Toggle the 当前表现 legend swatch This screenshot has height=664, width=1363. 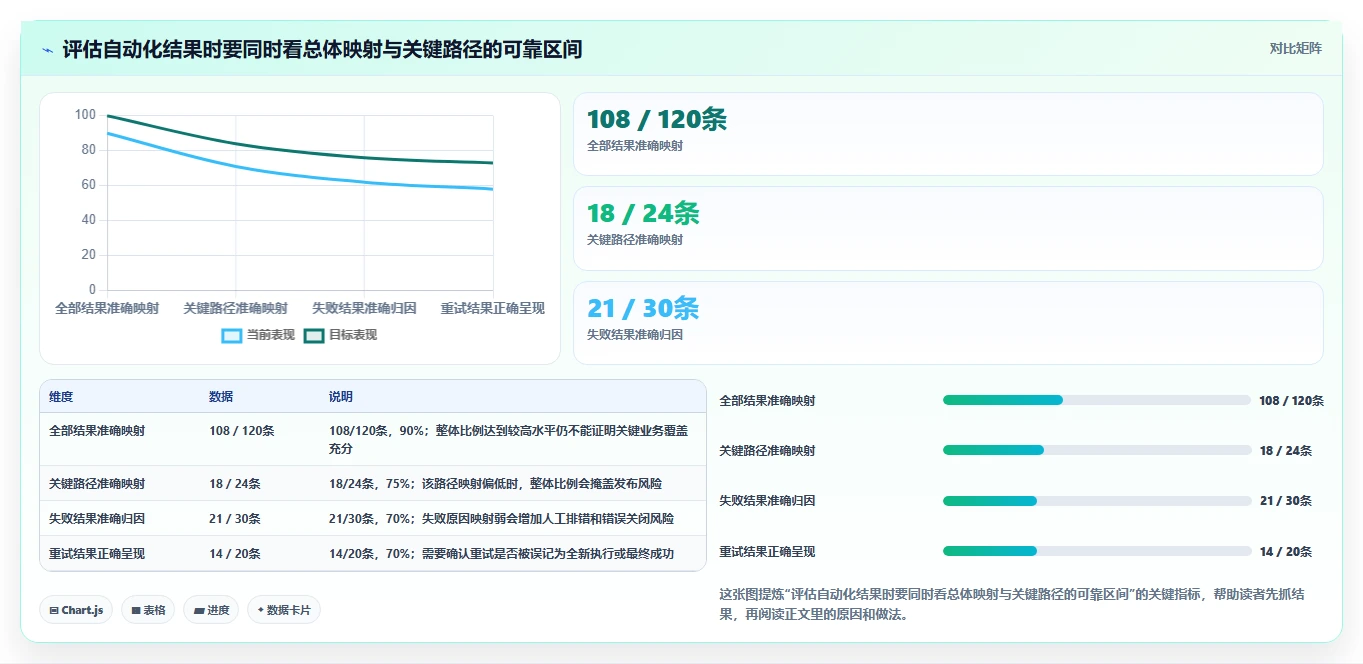232,336
